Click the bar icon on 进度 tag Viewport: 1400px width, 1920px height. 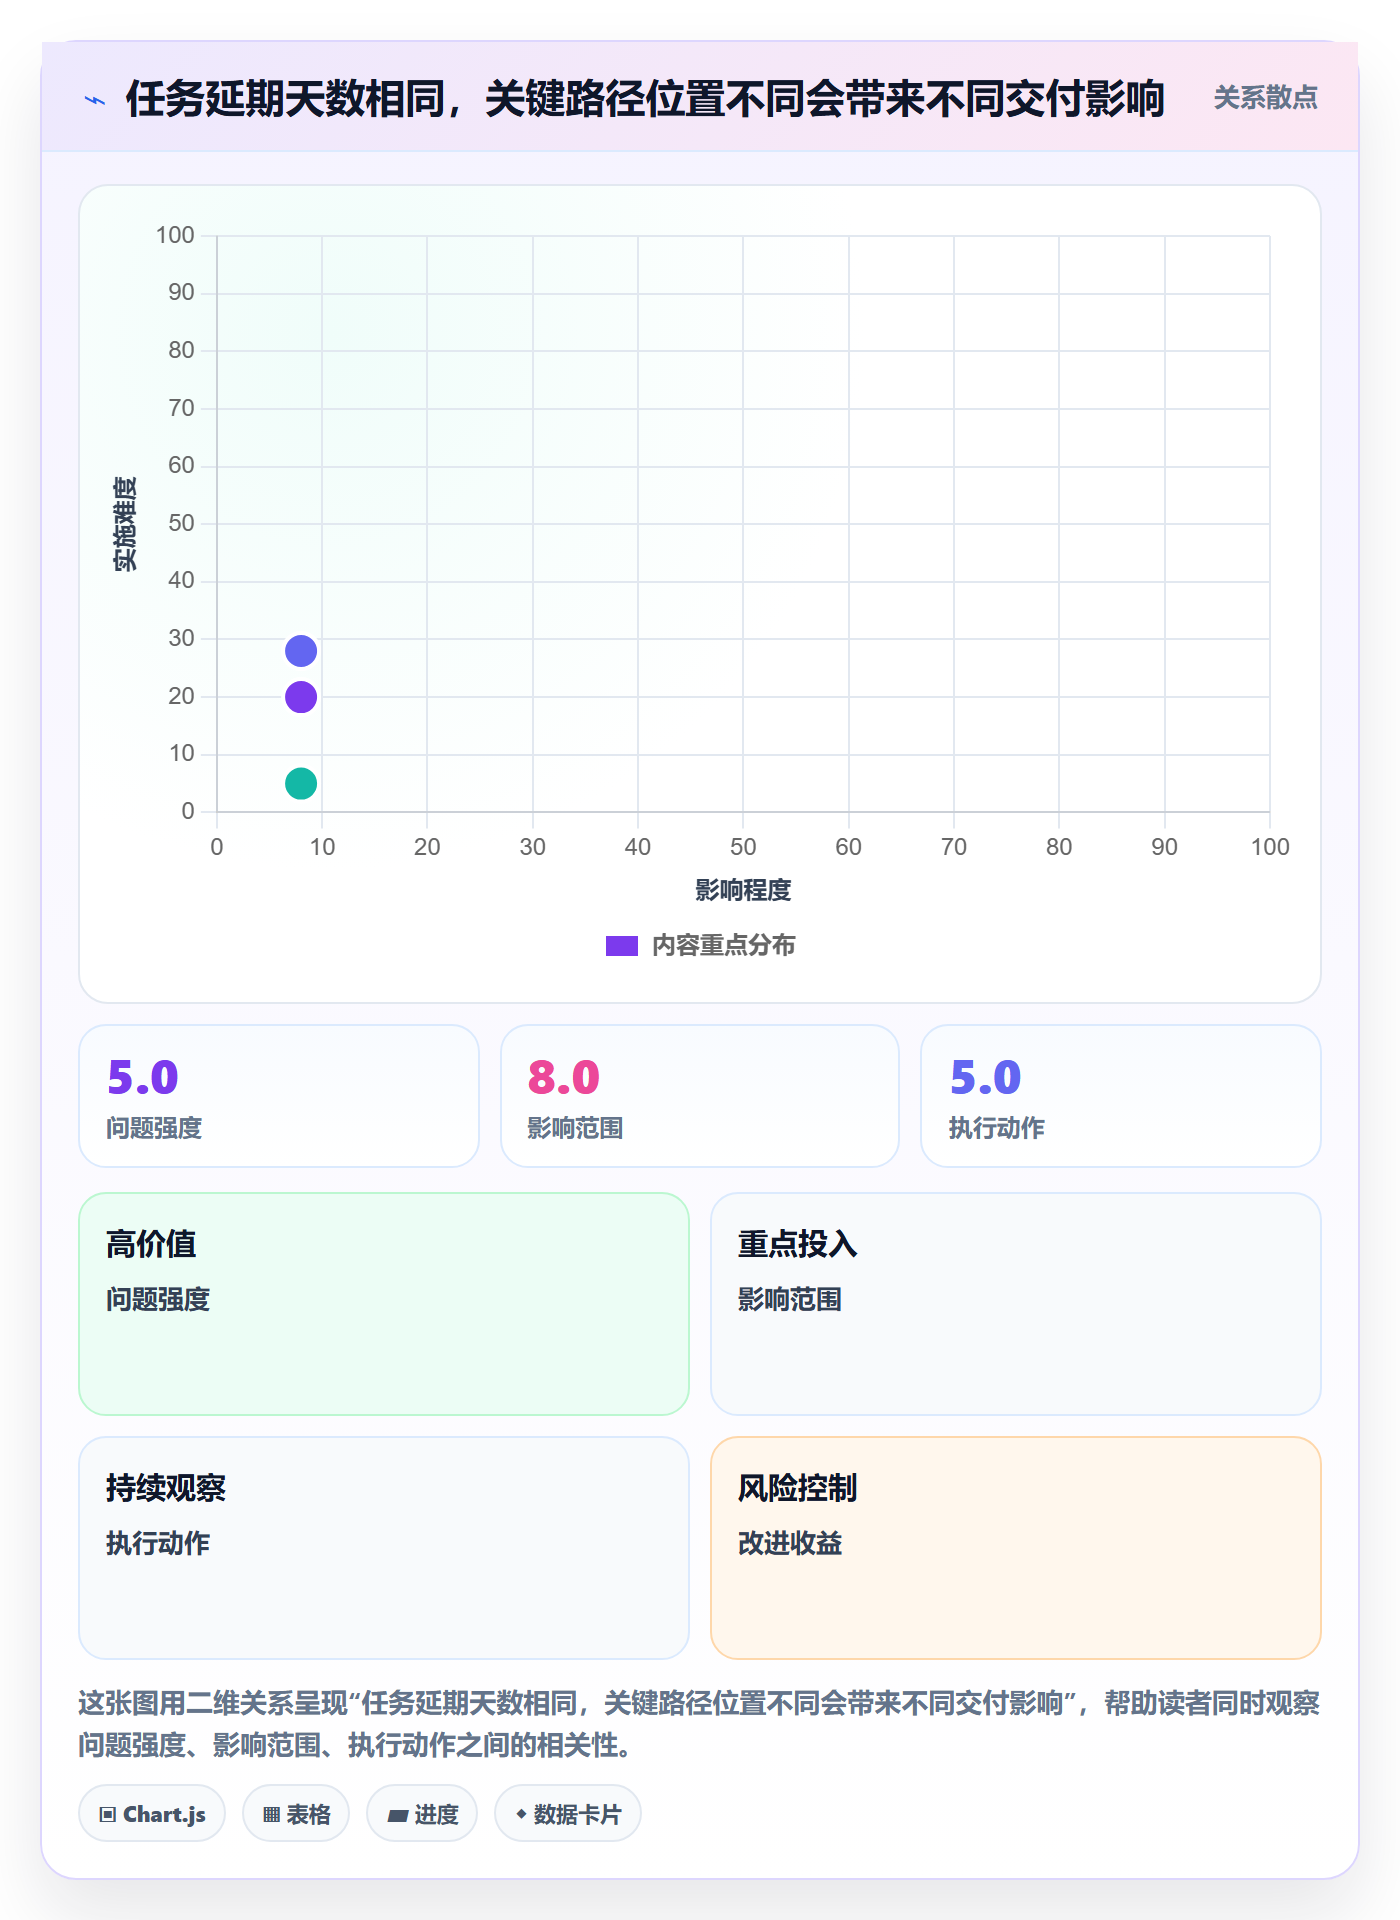(397, 1815)
